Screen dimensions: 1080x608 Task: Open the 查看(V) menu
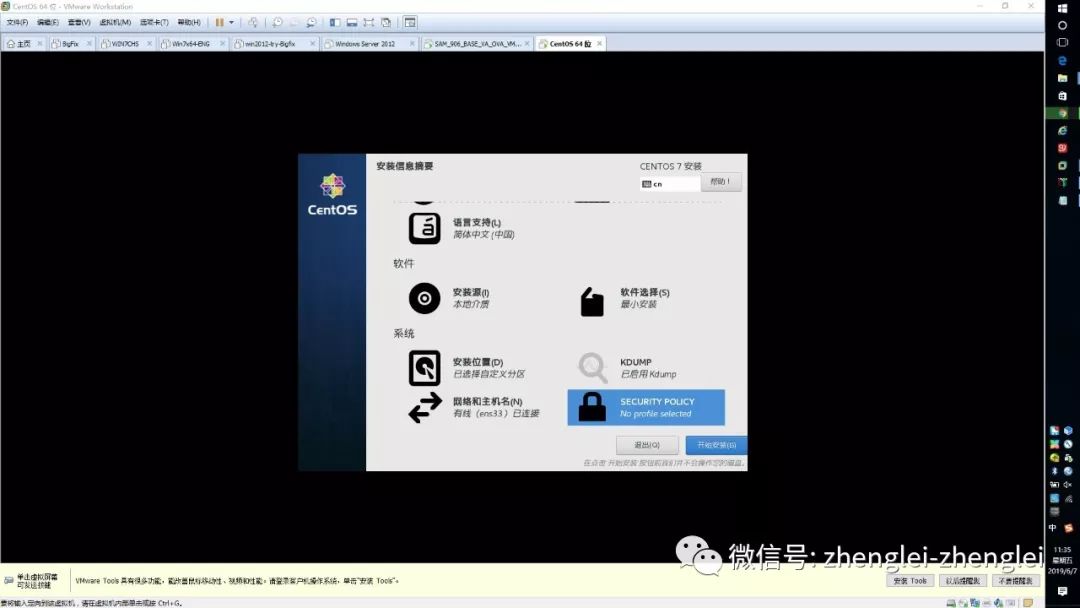[x=79, y=23]
